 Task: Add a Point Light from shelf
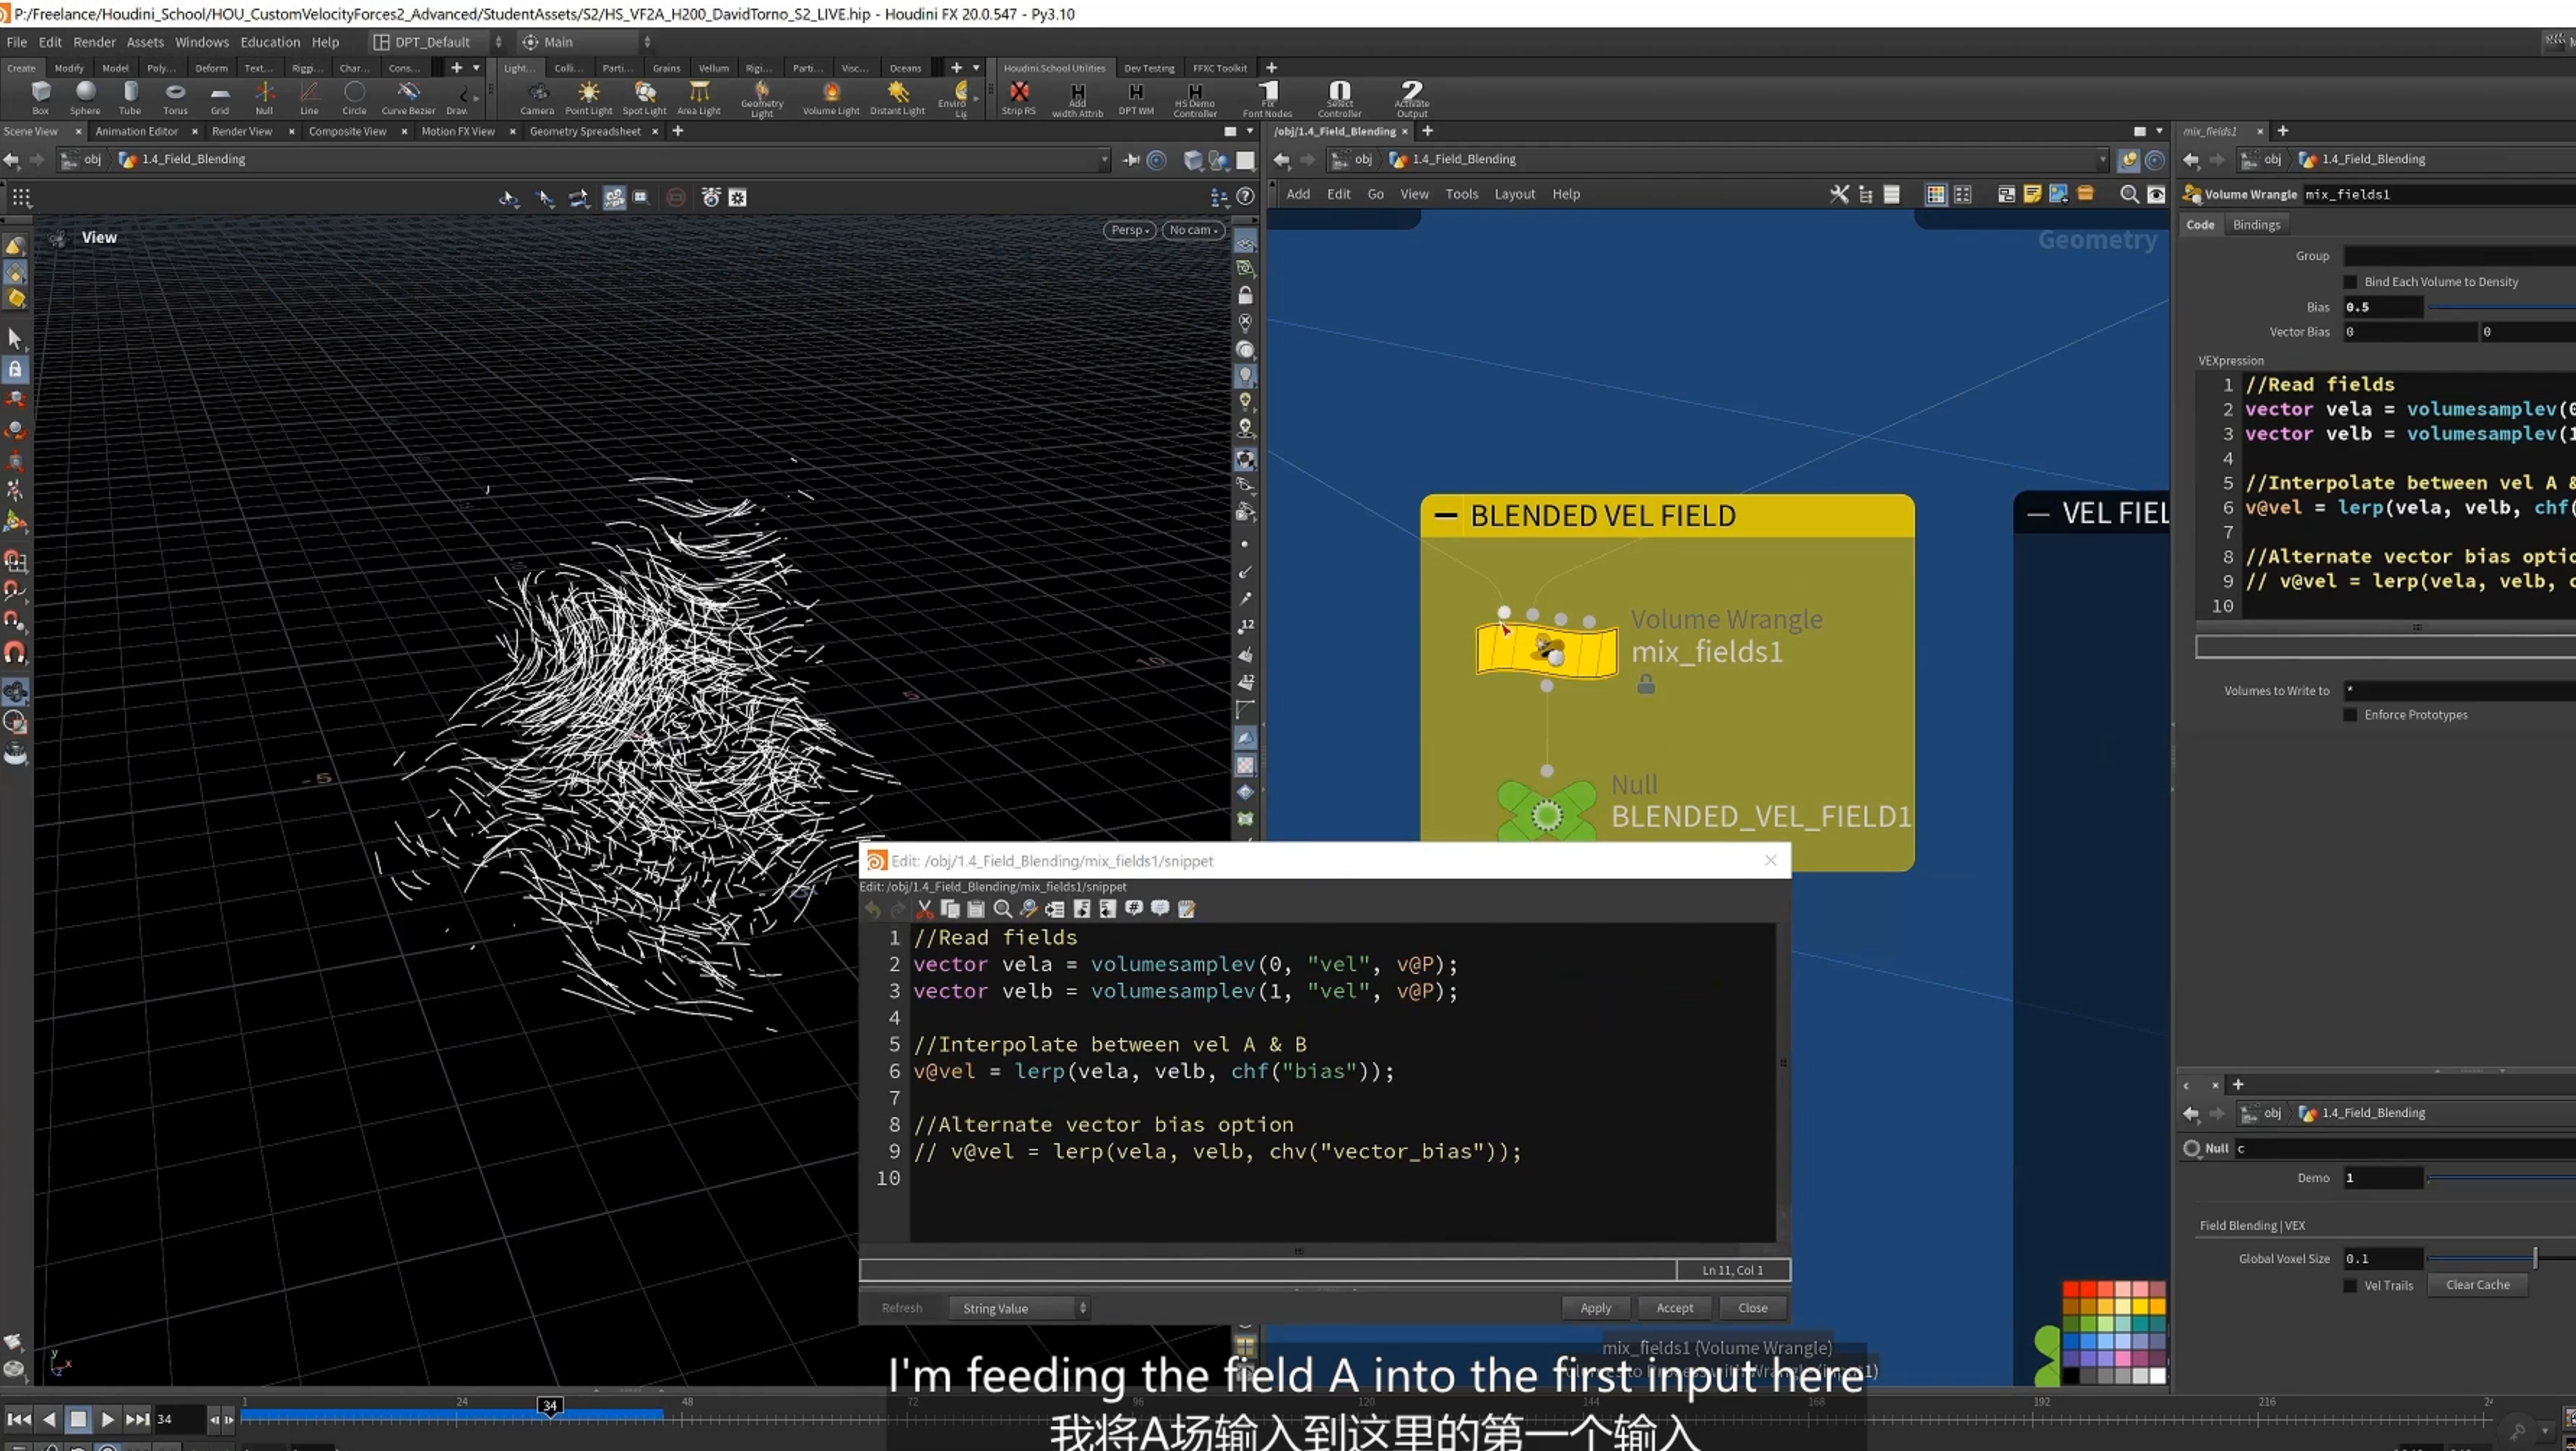(588, 98)
